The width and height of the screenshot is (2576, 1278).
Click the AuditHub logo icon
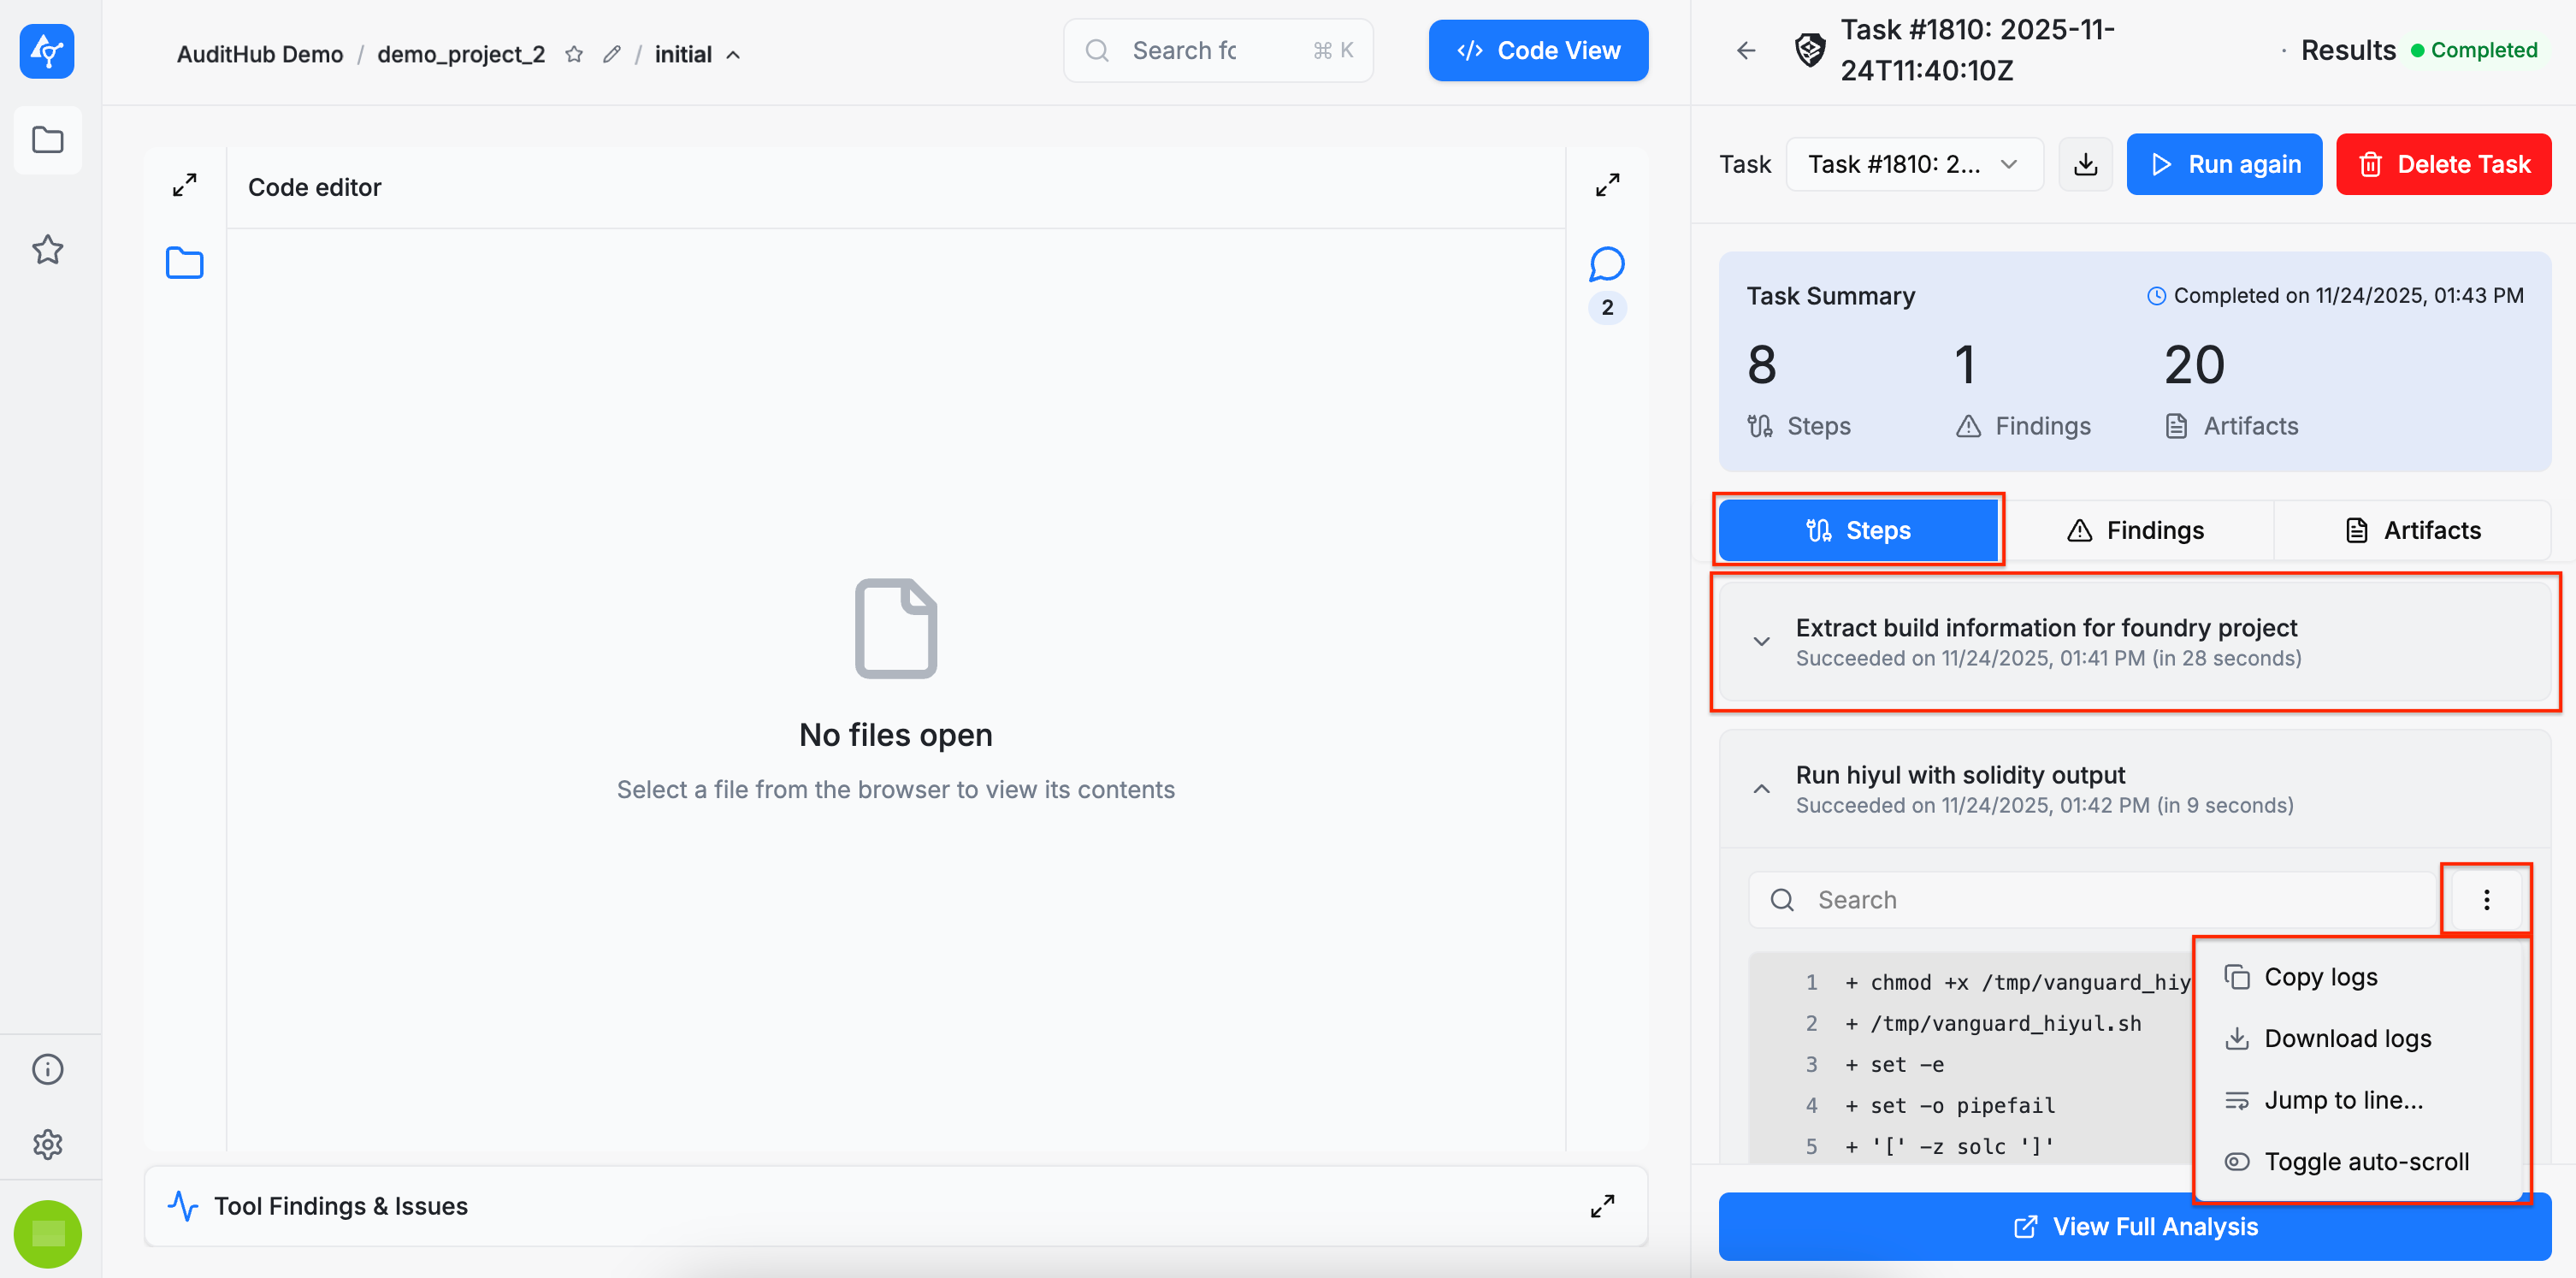click(x=47, y=51)
